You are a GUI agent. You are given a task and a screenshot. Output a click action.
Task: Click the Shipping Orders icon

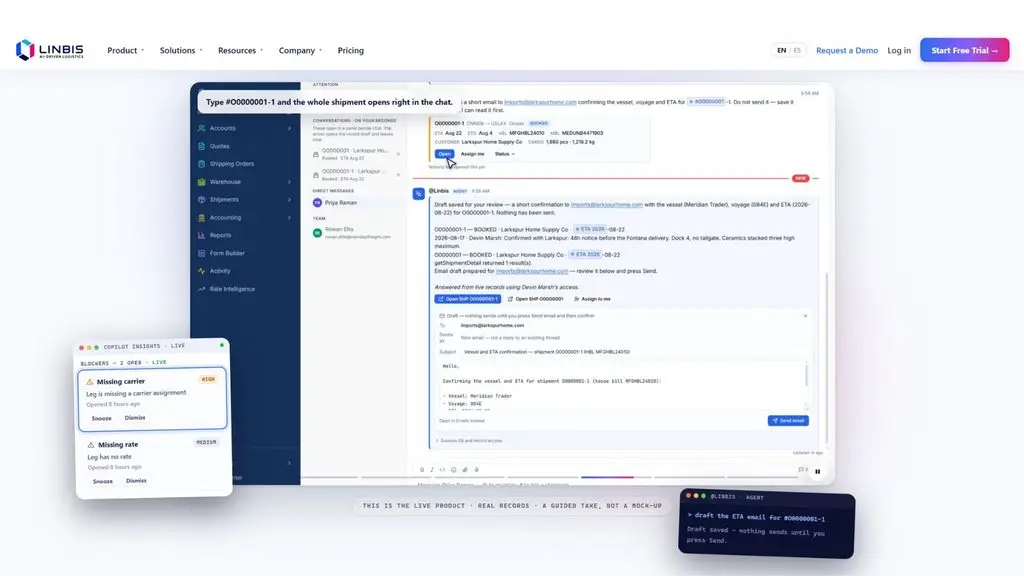pyautogui.click(x=201, y=164)
